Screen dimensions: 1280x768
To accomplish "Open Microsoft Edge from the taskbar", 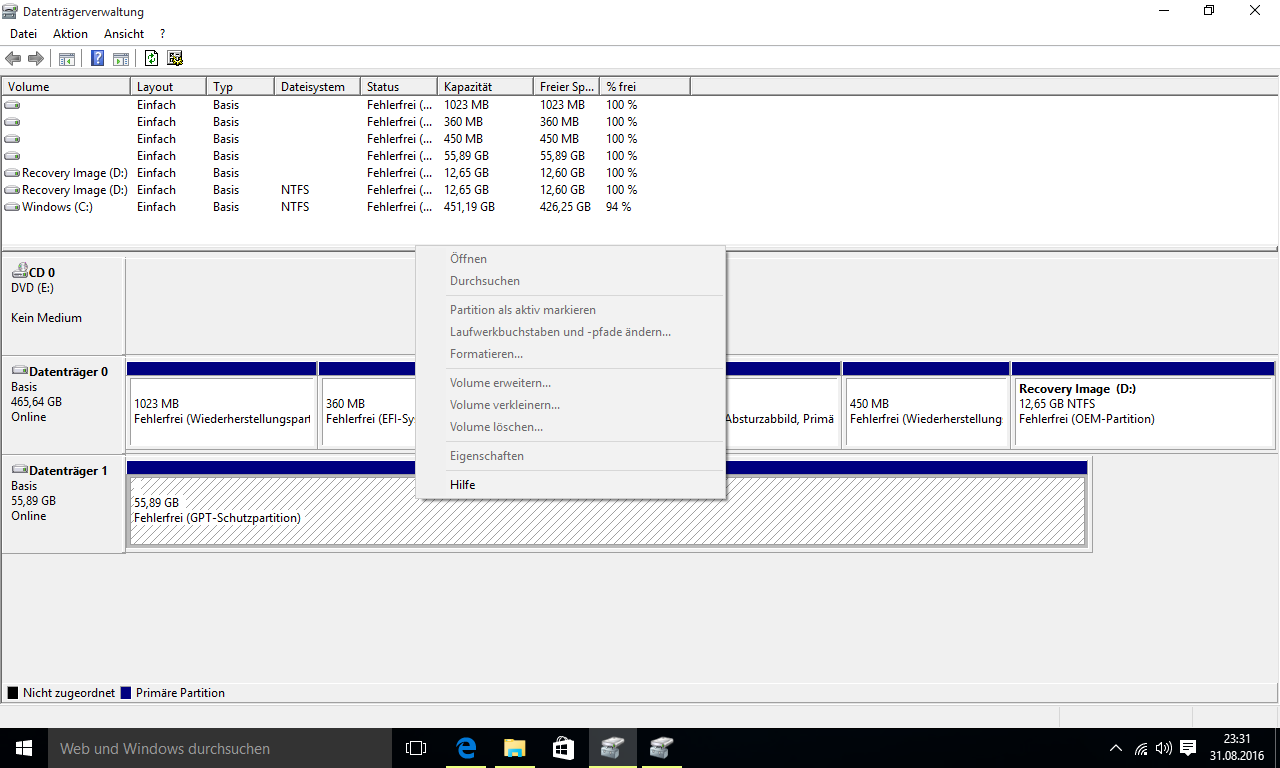I will (466, 748).
